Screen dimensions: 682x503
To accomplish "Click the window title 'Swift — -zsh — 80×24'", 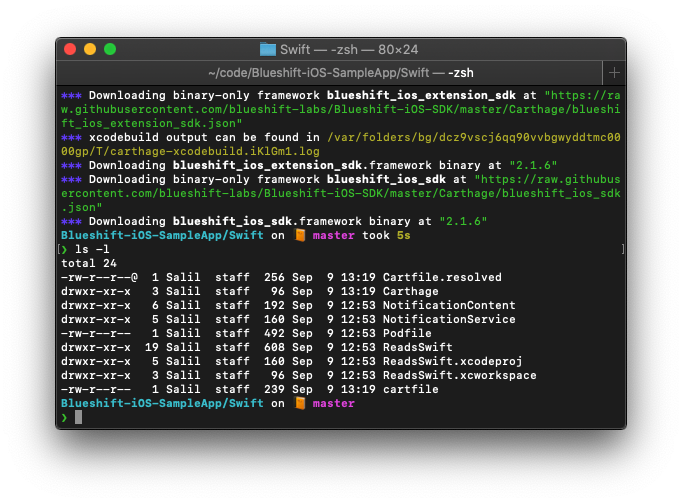I will [349, 50].
